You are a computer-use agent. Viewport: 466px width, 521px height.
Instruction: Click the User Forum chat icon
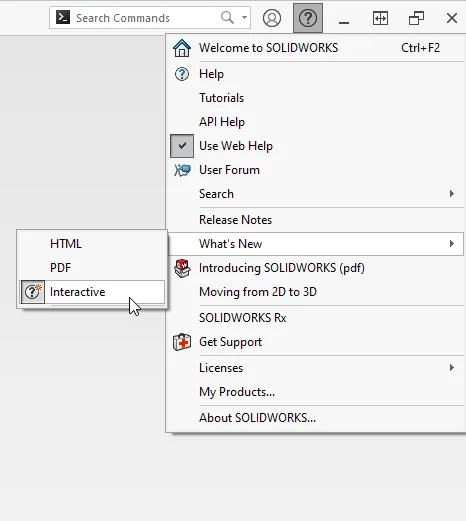(x=182, y=170)
